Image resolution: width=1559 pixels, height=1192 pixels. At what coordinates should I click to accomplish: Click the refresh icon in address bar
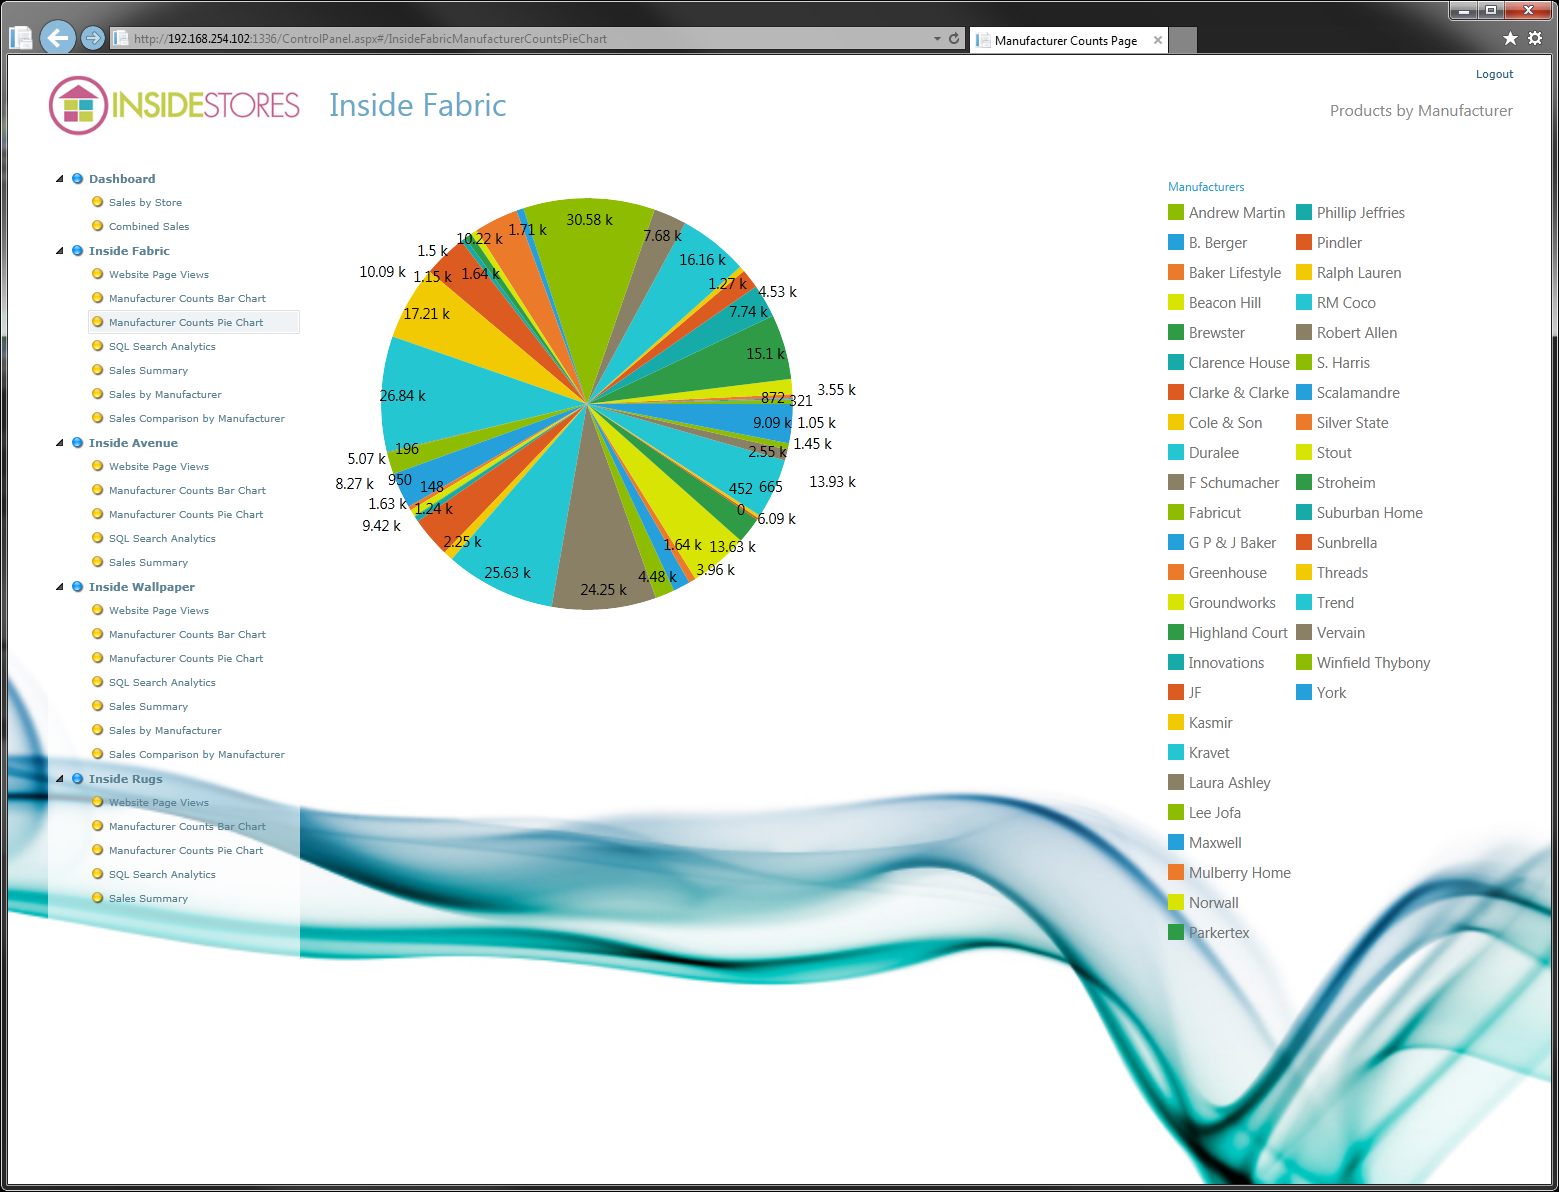(x=954, y=39)
